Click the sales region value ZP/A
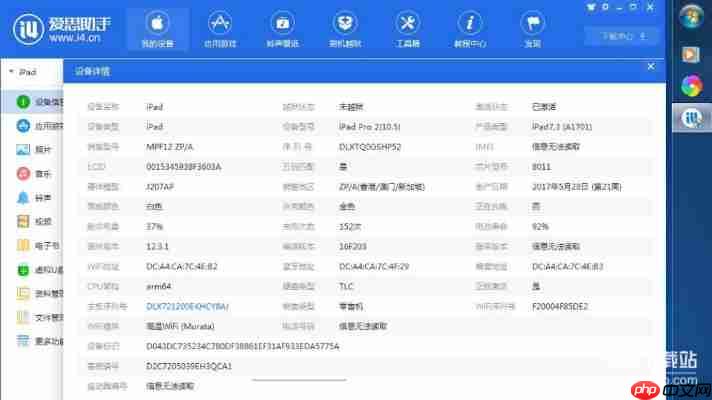This screenshot has width=712, height=400. coord(381,187)
